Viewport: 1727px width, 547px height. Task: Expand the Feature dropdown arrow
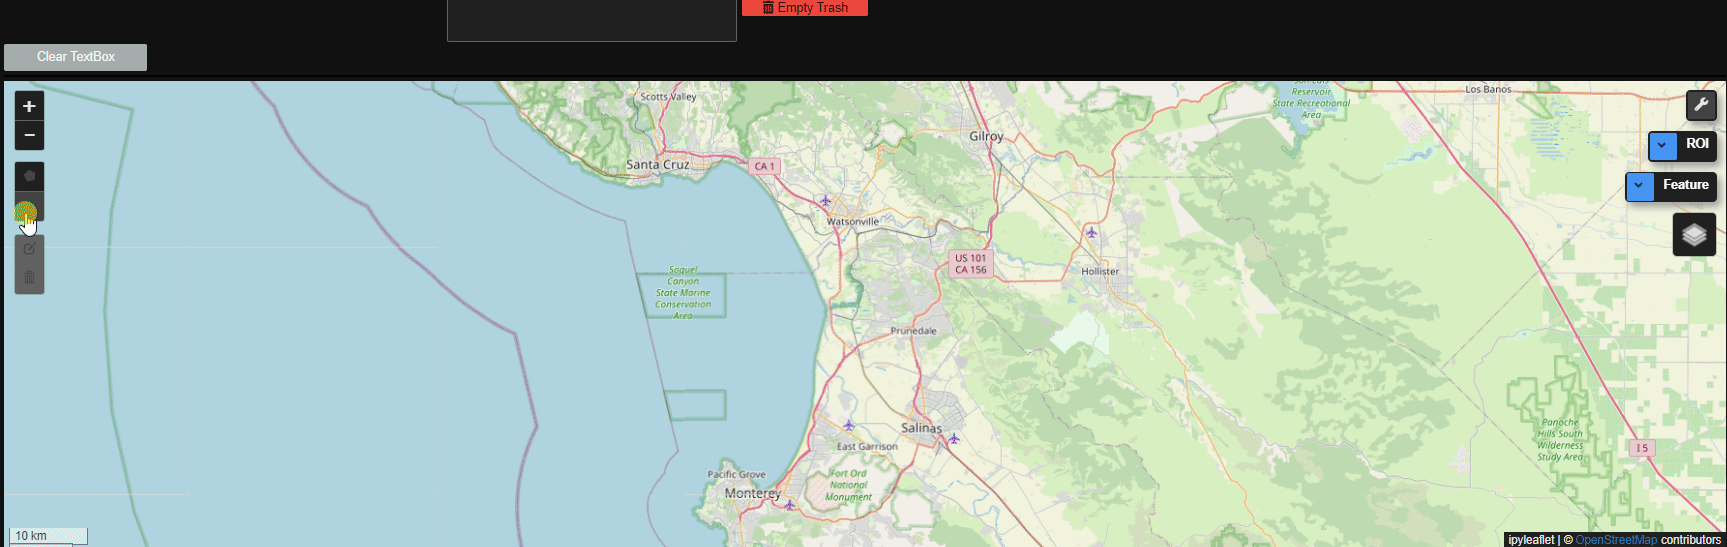click(1639, 186)
